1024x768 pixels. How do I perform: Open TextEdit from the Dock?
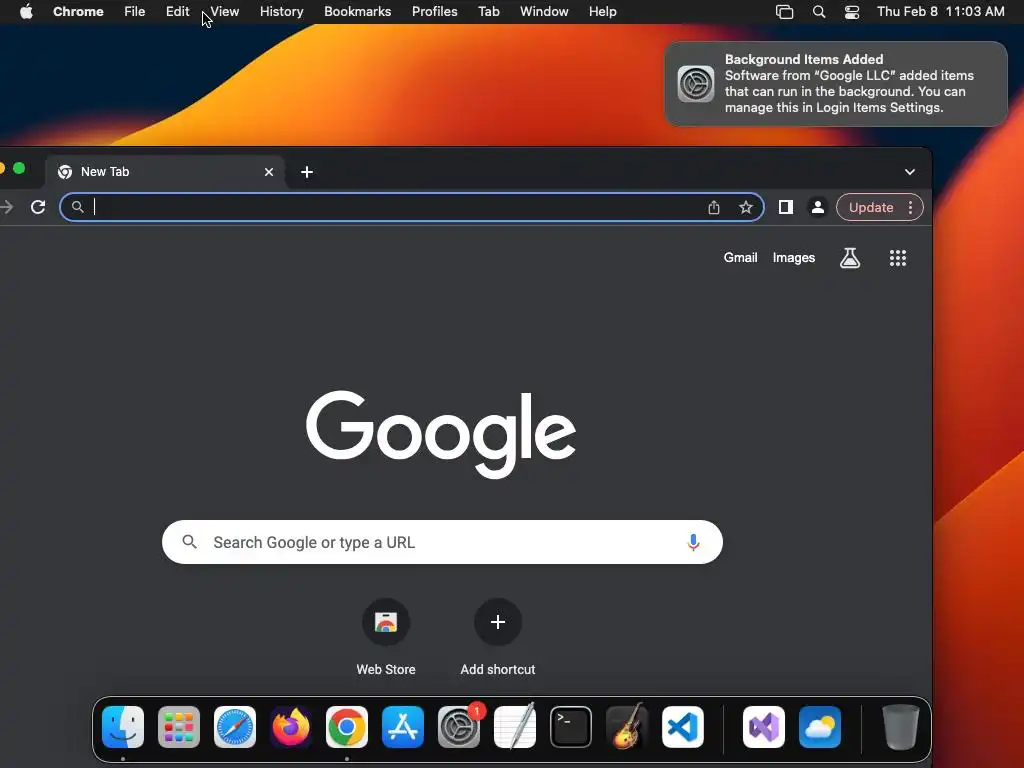[515, 727]
